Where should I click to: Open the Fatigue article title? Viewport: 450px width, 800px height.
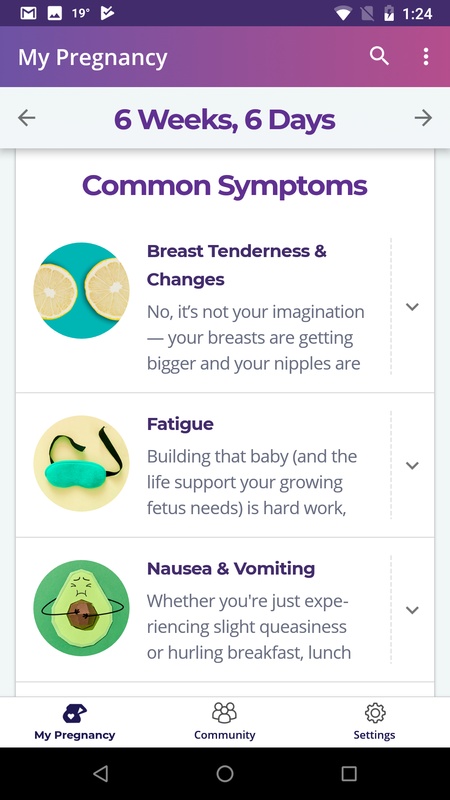(x=180, y=424)
